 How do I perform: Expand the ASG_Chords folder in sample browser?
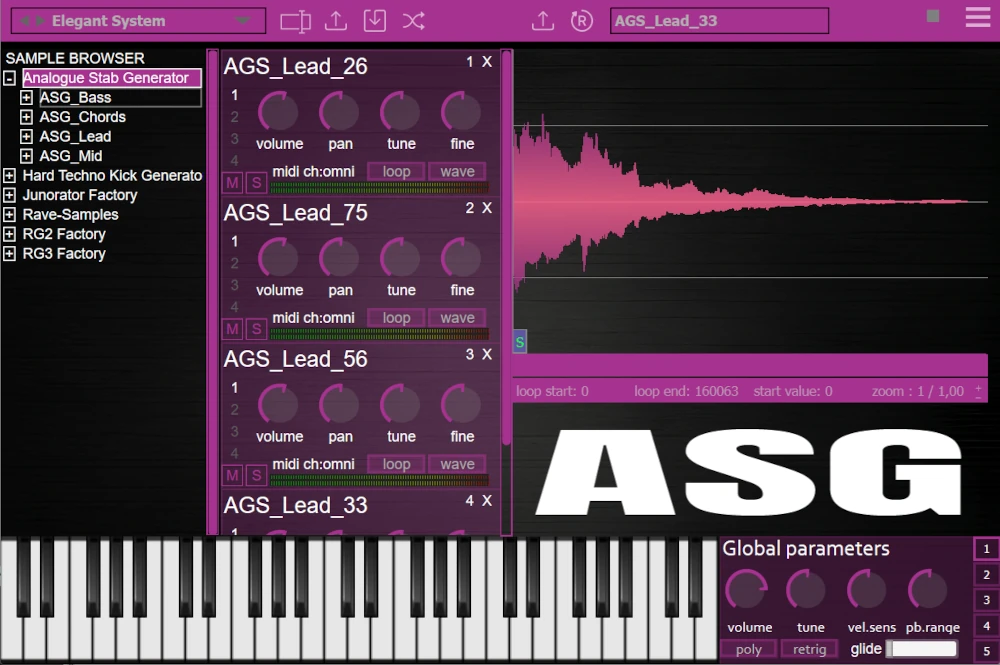27,117
